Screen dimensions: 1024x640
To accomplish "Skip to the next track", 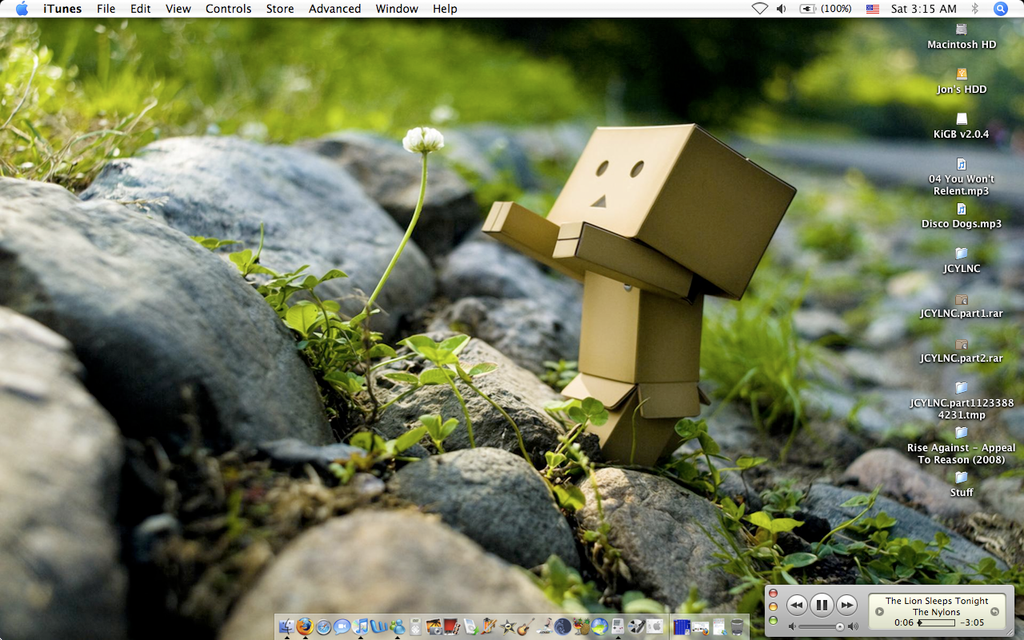I will [x=846, y=605].
